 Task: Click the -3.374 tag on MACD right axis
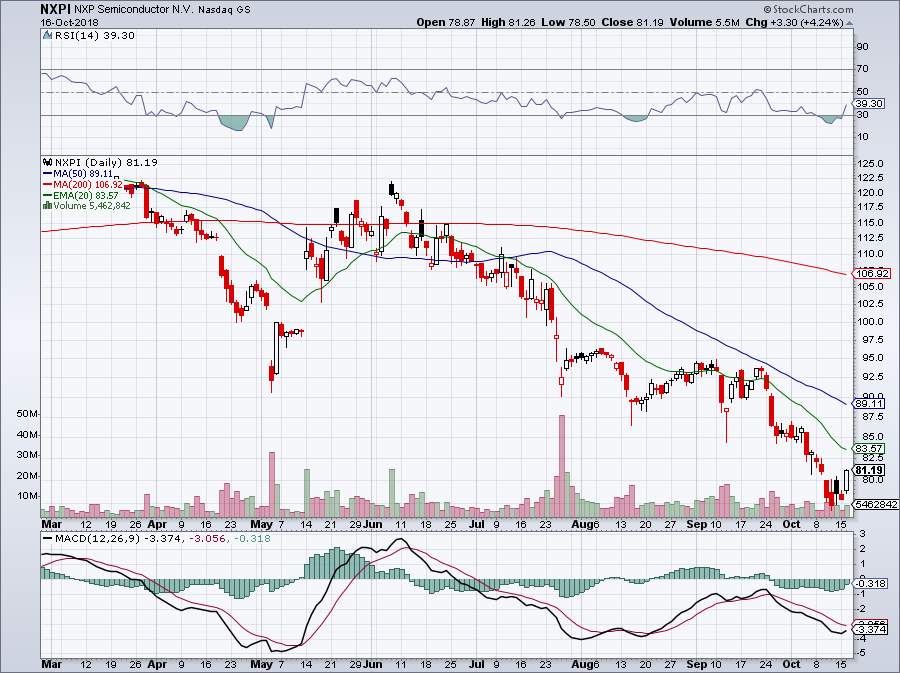pyautogui.click(x=871, y=629)
